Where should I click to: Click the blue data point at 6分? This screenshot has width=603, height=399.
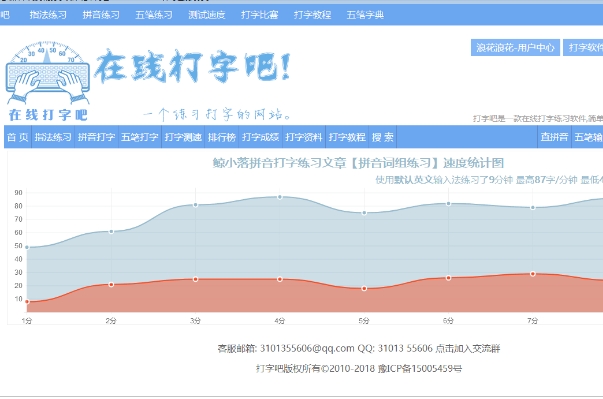pos(448,203)
